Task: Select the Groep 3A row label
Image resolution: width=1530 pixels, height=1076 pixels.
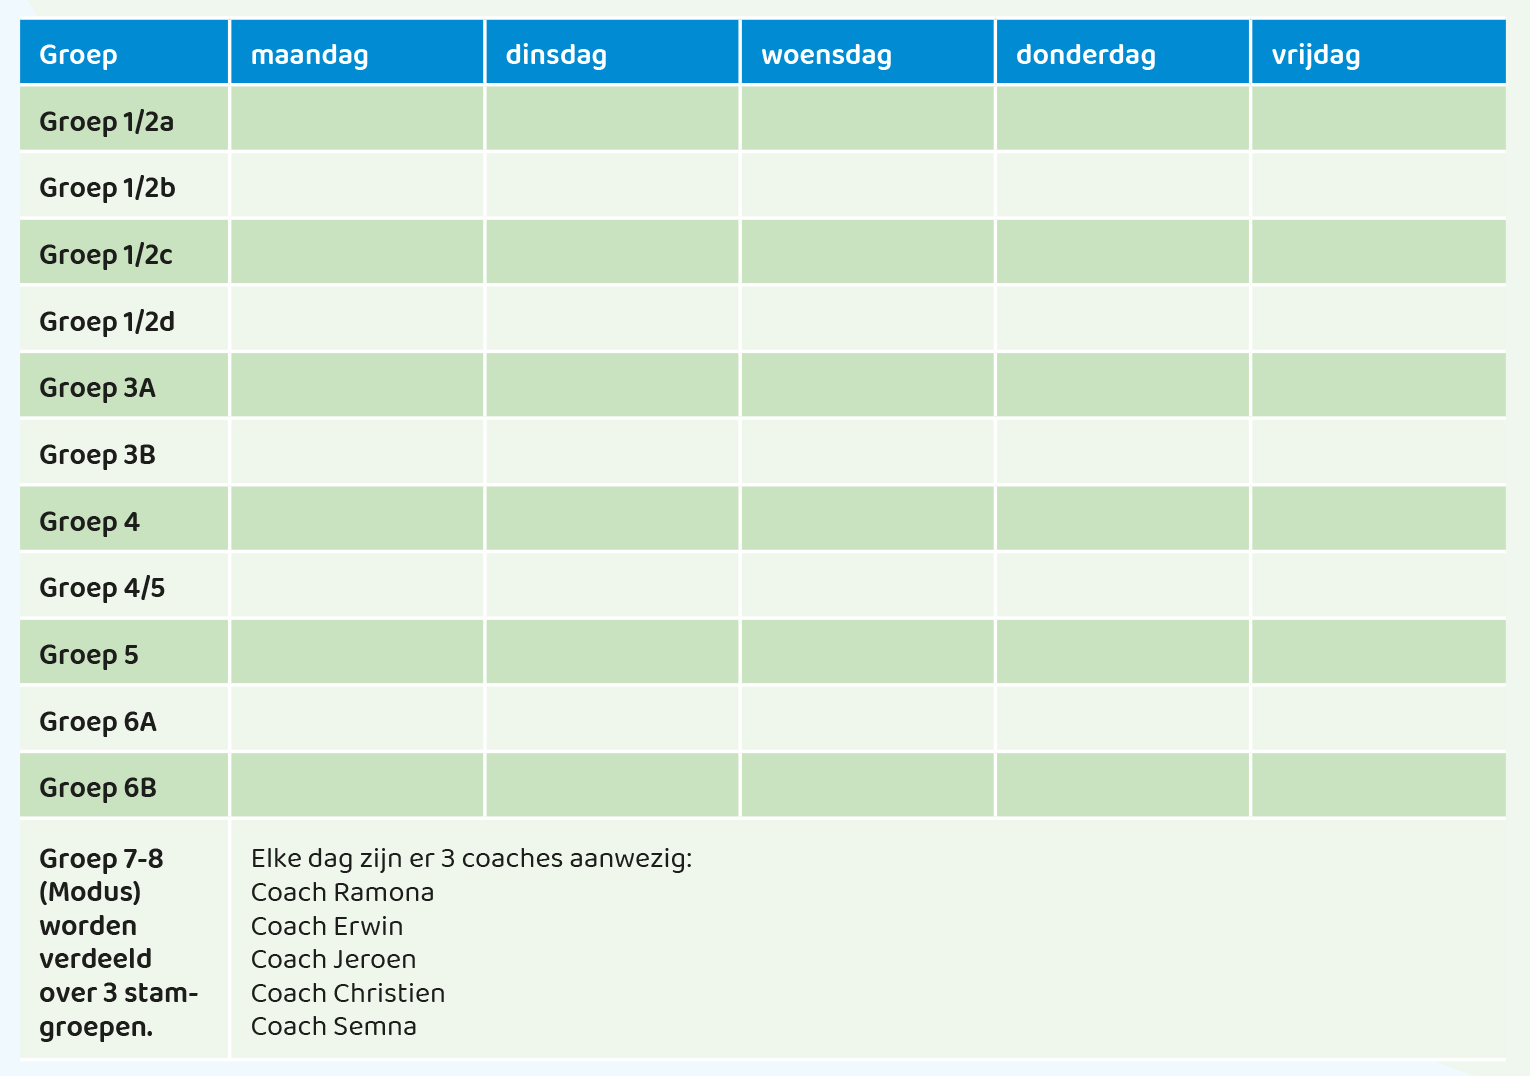Action: (x=97, y=387)
